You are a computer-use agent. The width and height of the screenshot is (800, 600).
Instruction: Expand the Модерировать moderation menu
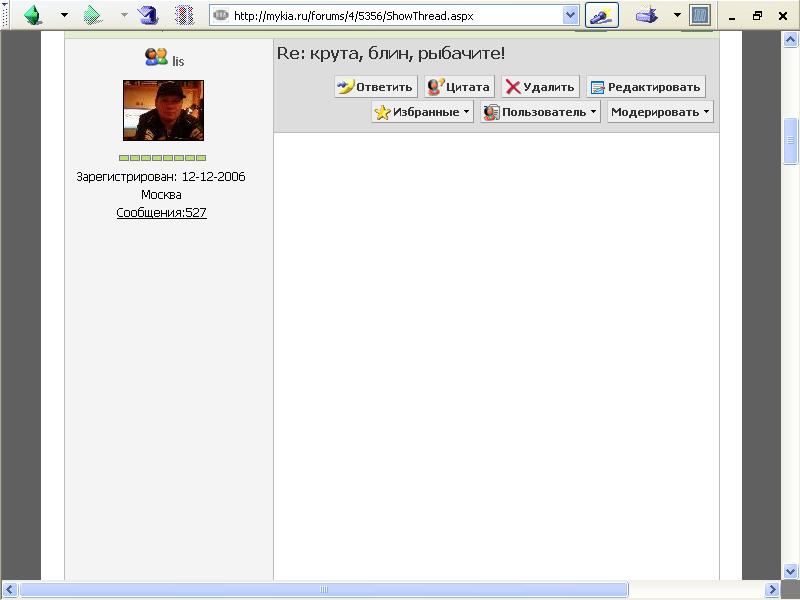point(660,112)
